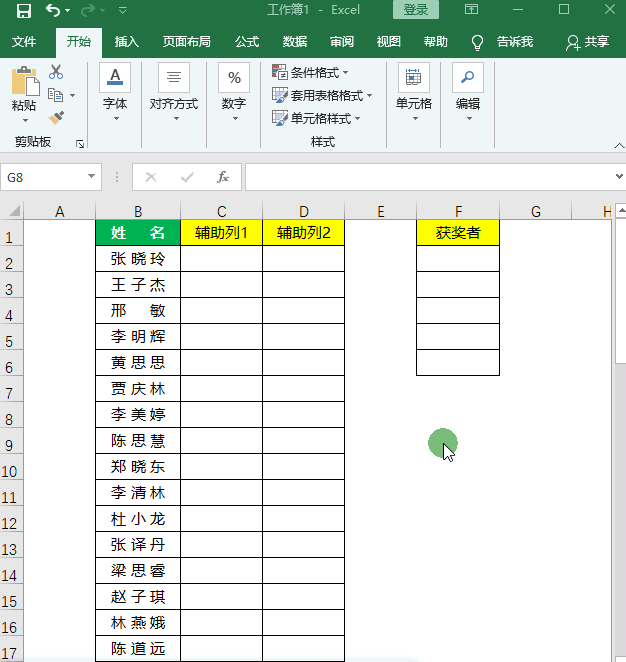Expand the 粘贴 dropdown arrow
Viewport: 626px width, 662px height.
(x=25, y=121)
